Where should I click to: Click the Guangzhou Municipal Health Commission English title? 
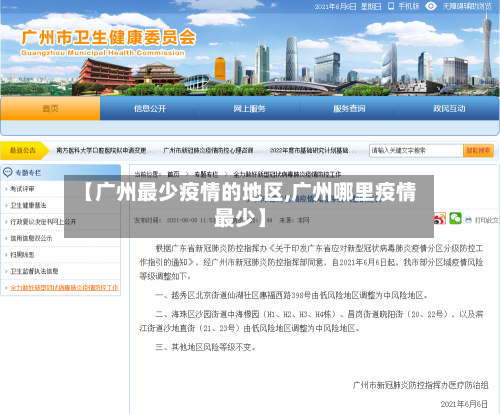[x=103, y=53]
